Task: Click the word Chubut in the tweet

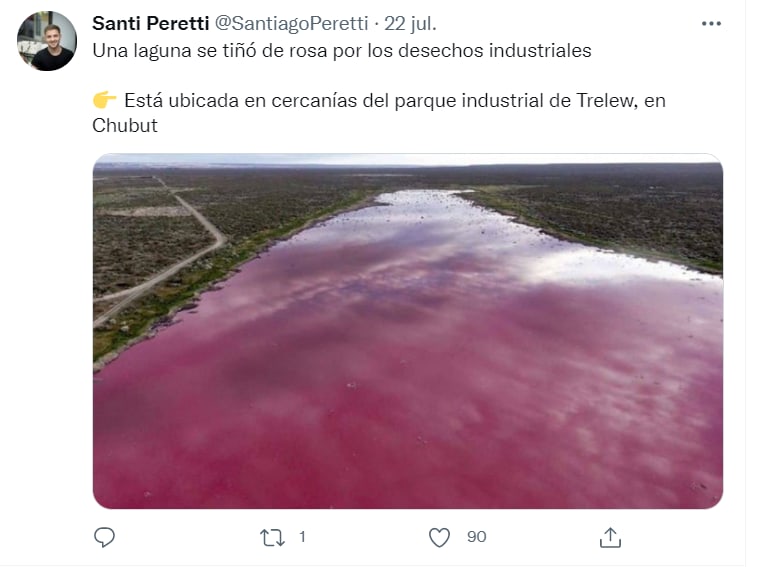Action: click(125, 125)
